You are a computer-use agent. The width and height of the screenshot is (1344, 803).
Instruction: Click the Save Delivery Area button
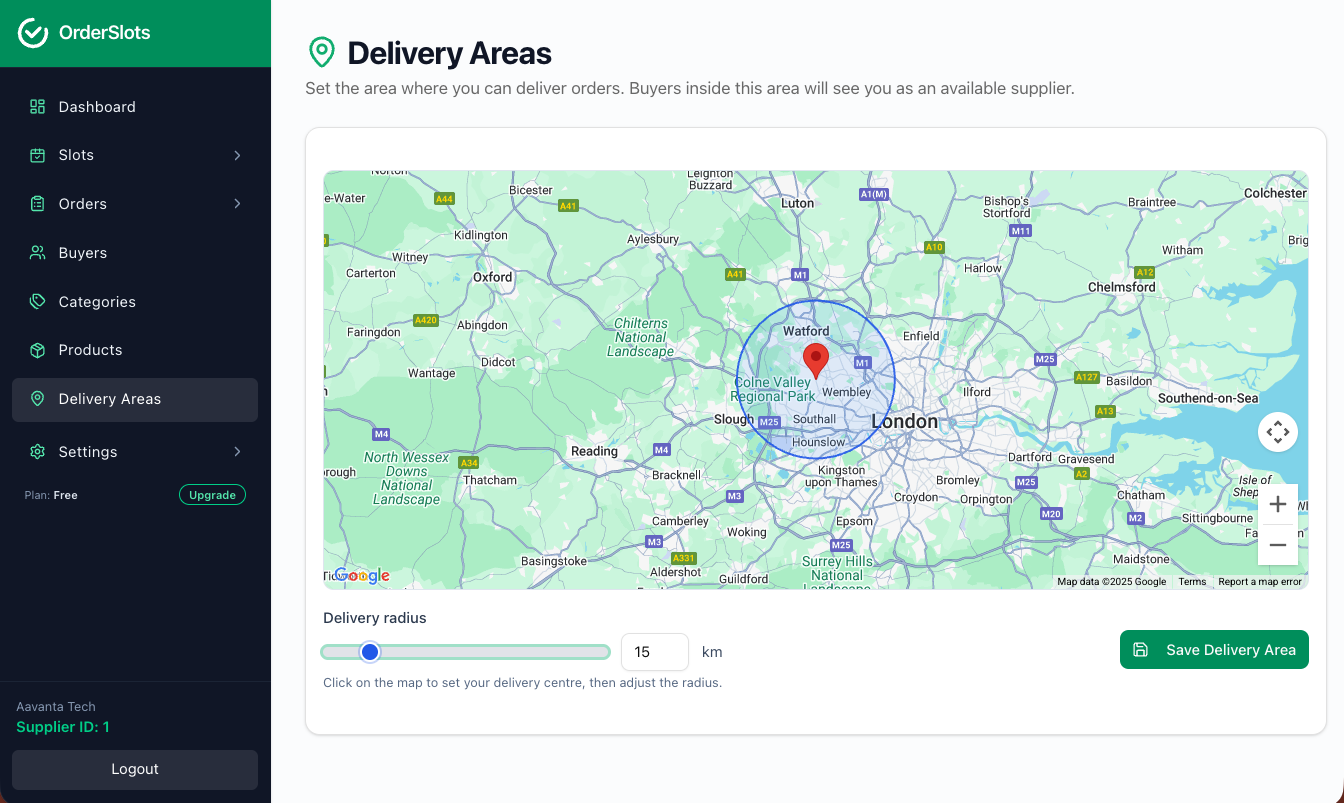[1214, 649]
